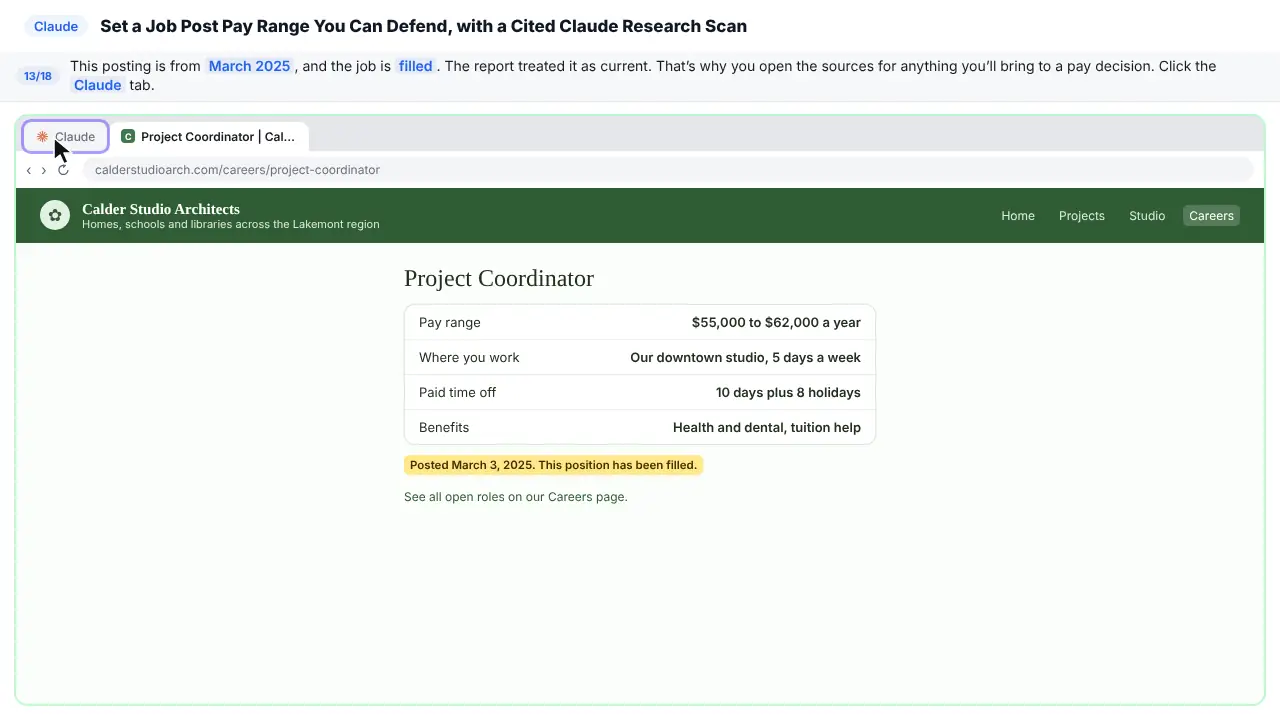Click the browser back arrow
Image resolution: width=1280 pixels, height=720 pixels.
pos(28,170)
